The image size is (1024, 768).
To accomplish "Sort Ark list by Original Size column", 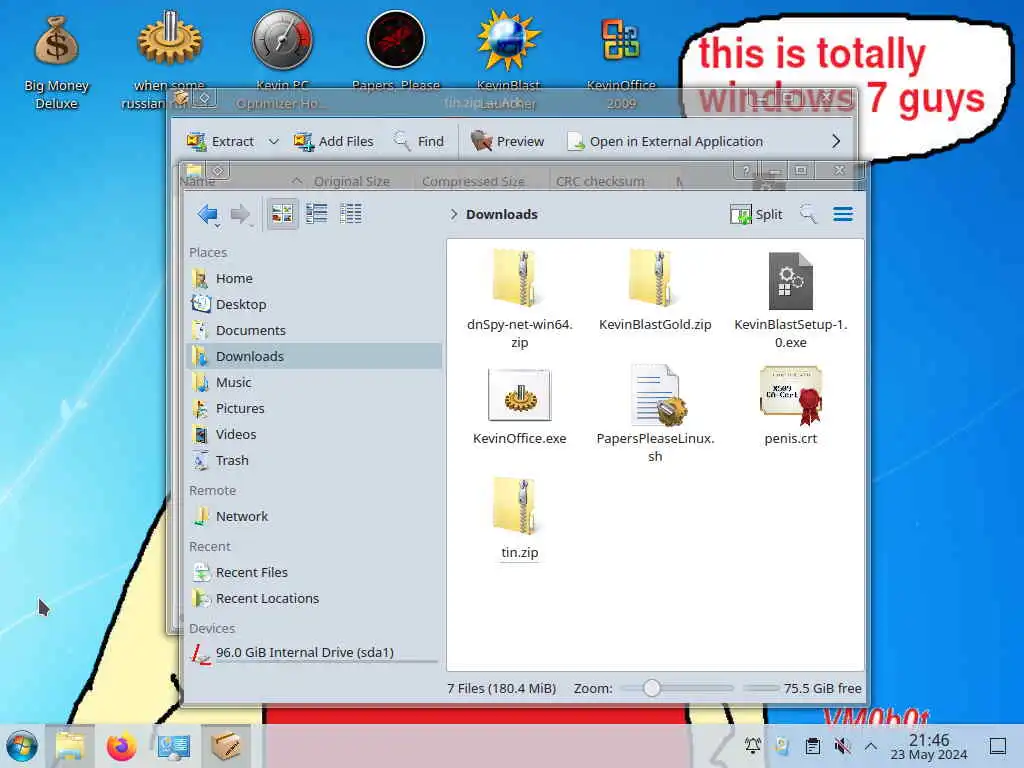I will pyautogui.click(x=351, y=181).
